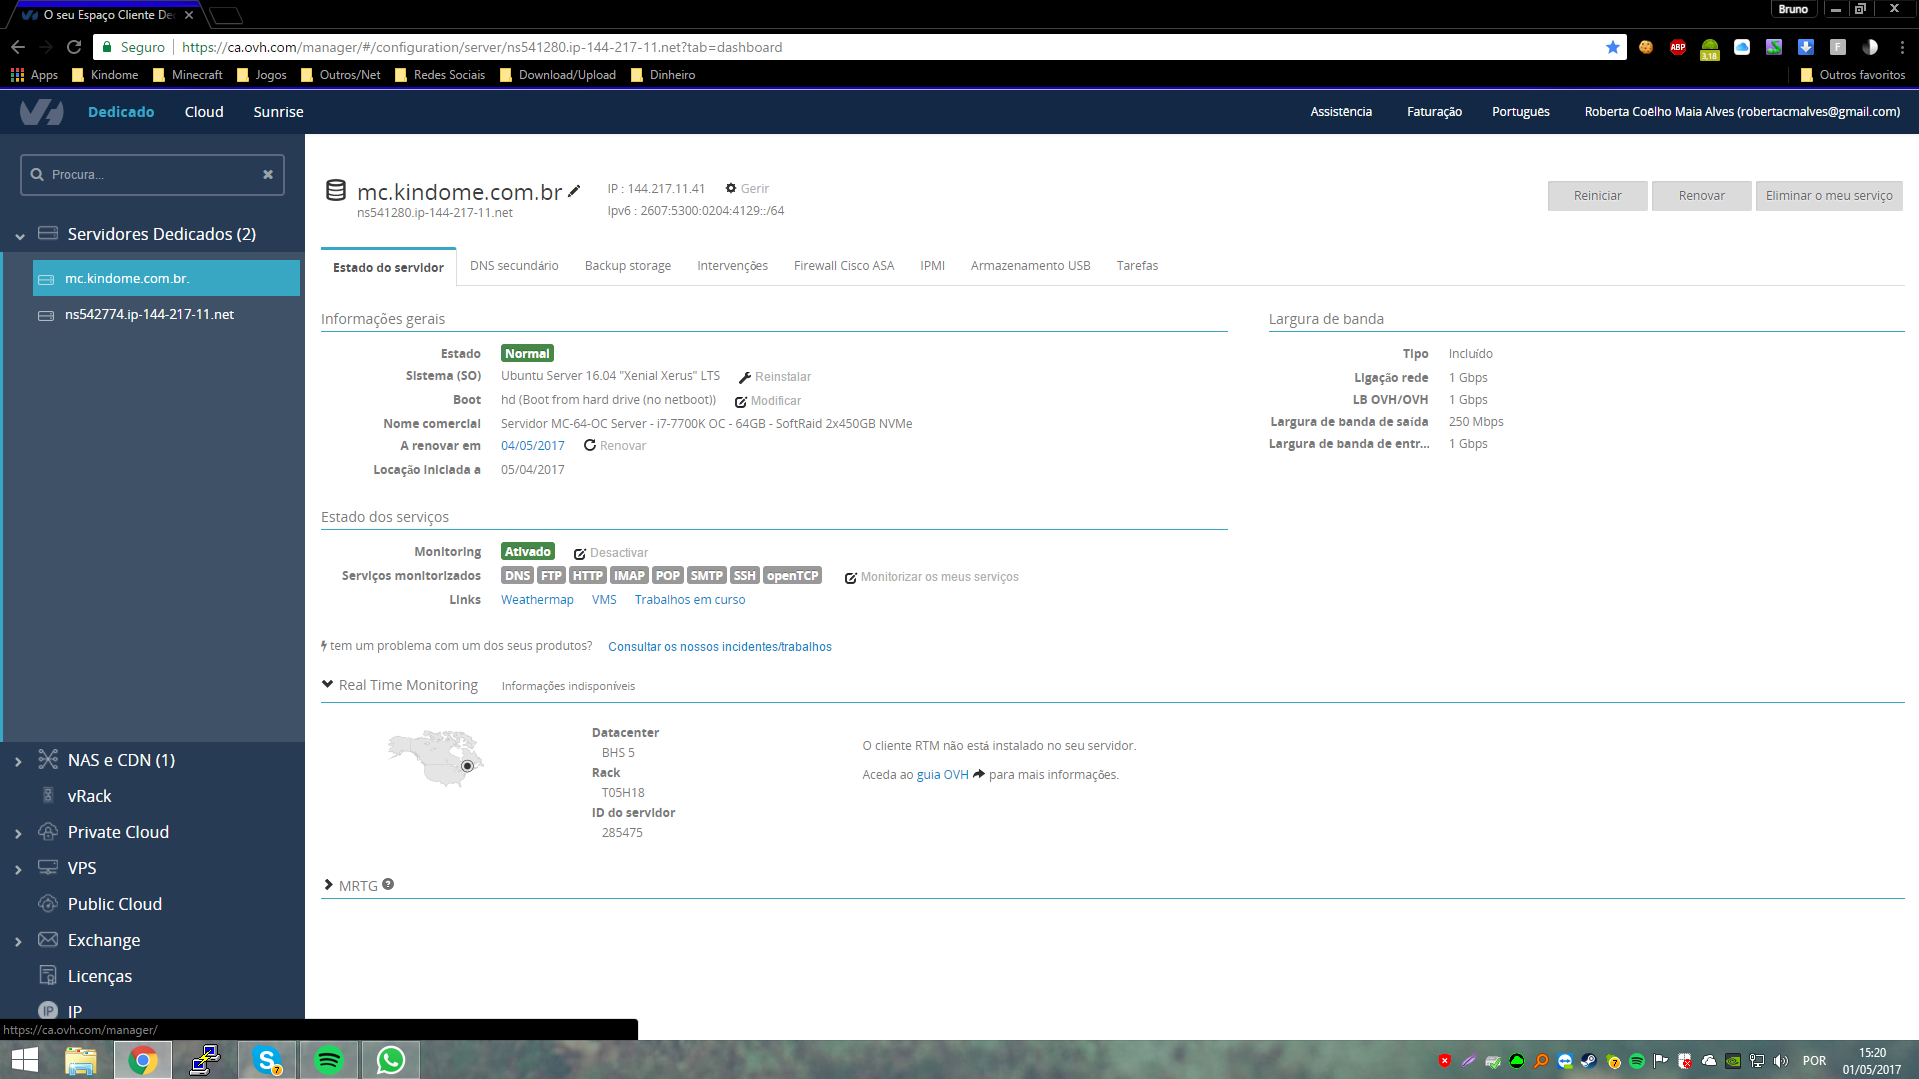This screenshot has height=1079, width=1919.
Task: Click the Gerir gear icon
Action: point(731,188)
